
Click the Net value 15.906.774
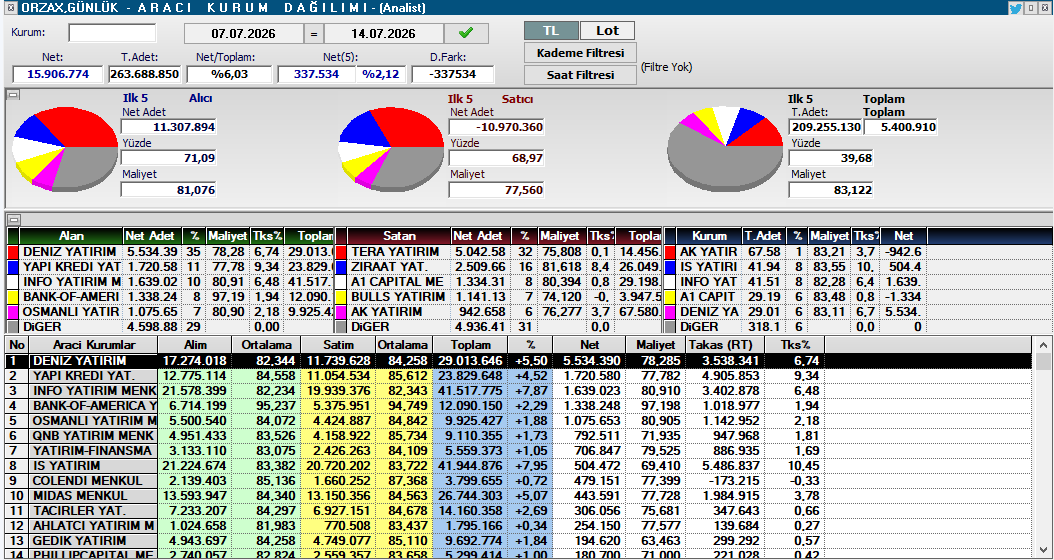pos(58,75)
